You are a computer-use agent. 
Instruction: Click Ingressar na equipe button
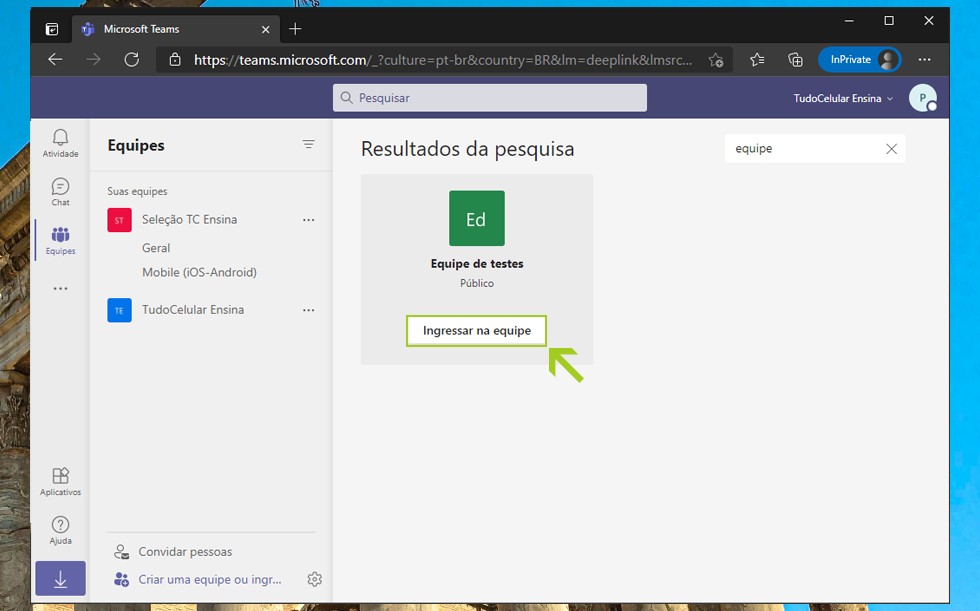(477, 331)
